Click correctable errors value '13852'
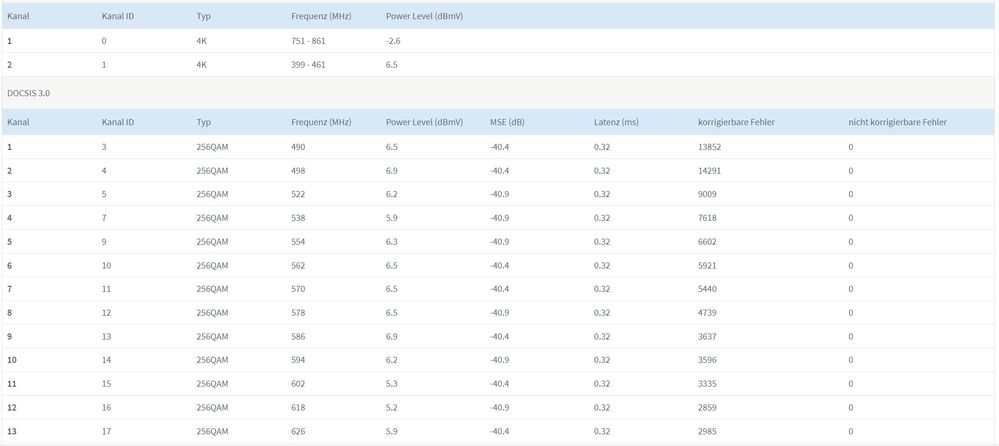The height and width of the screenshot is (446, 999). (709, 147)
